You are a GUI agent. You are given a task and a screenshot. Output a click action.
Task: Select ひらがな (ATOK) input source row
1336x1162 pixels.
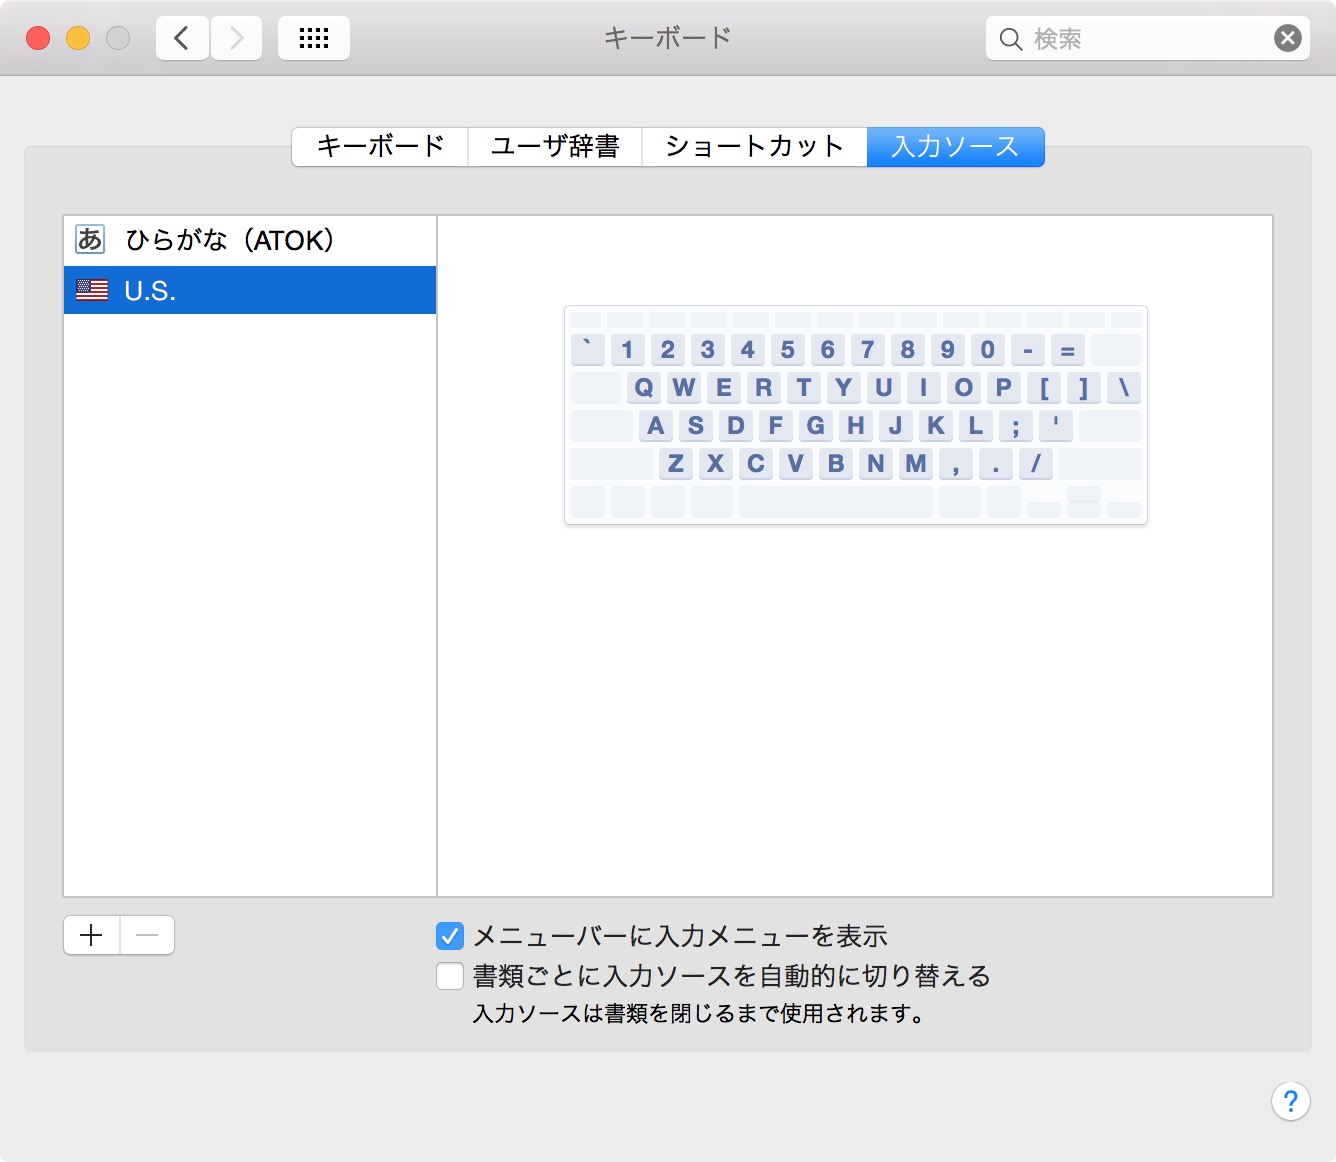pyautogui.click(x=250, y=240)
